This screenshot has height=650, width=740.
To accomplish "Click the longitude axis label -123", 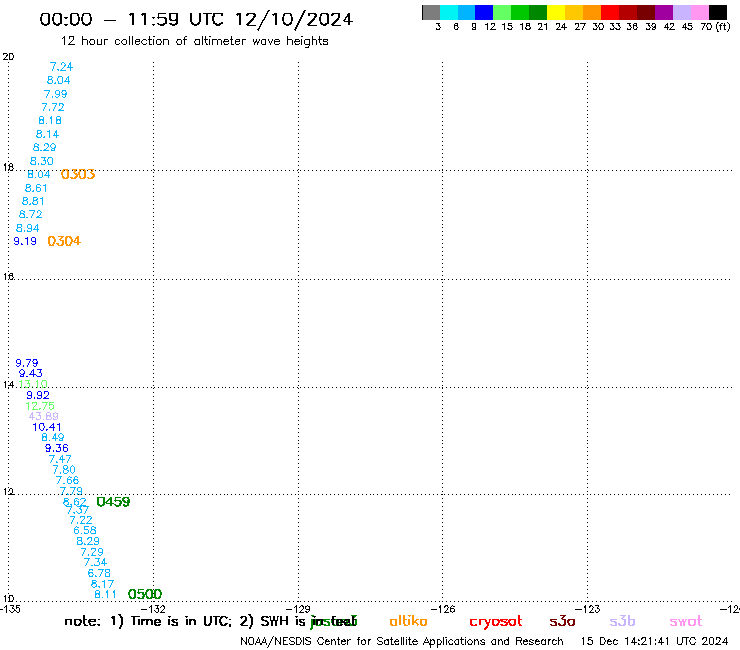I will click(588, 609).
